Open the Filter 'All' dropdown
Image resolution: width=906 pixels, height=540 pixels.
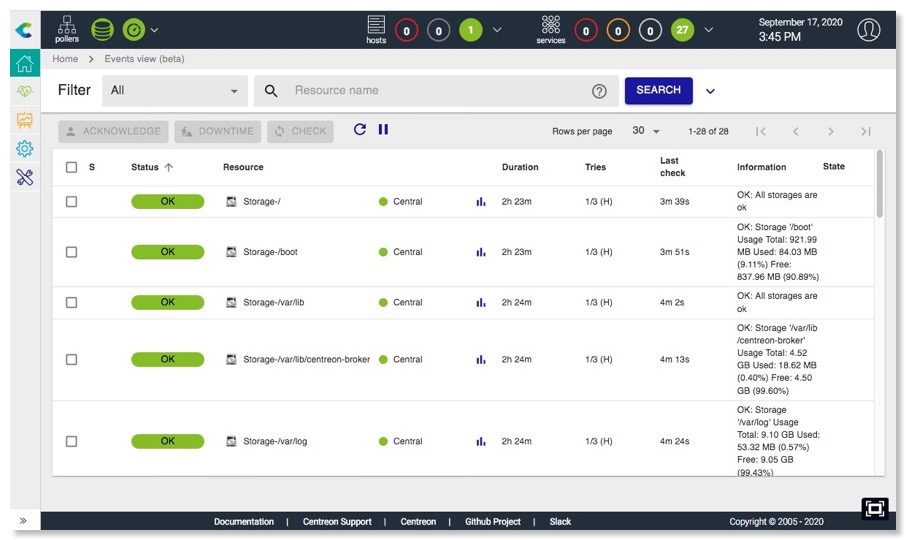175,91
